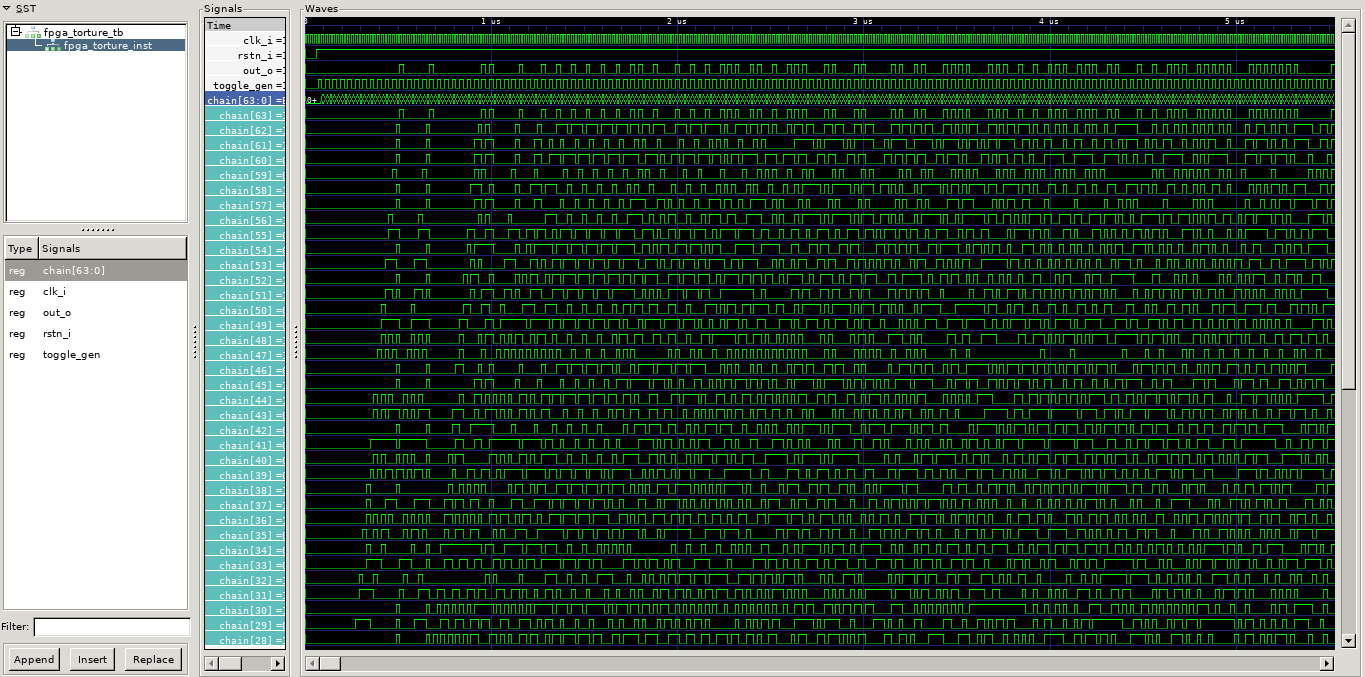Select the chain[50] trace
The width and height of the screenshot is (1365, 677).
[x=245, y=310]
